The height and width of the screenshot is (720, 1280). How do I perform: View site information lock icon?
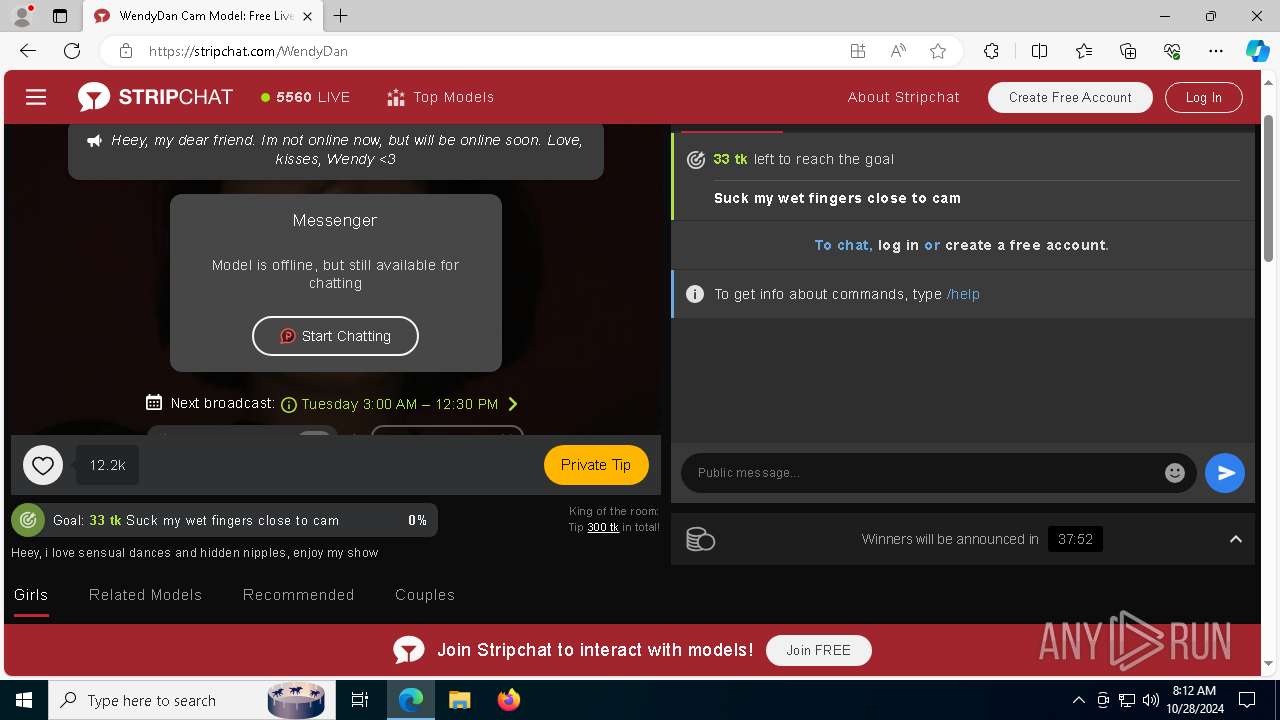coord(125,51)
